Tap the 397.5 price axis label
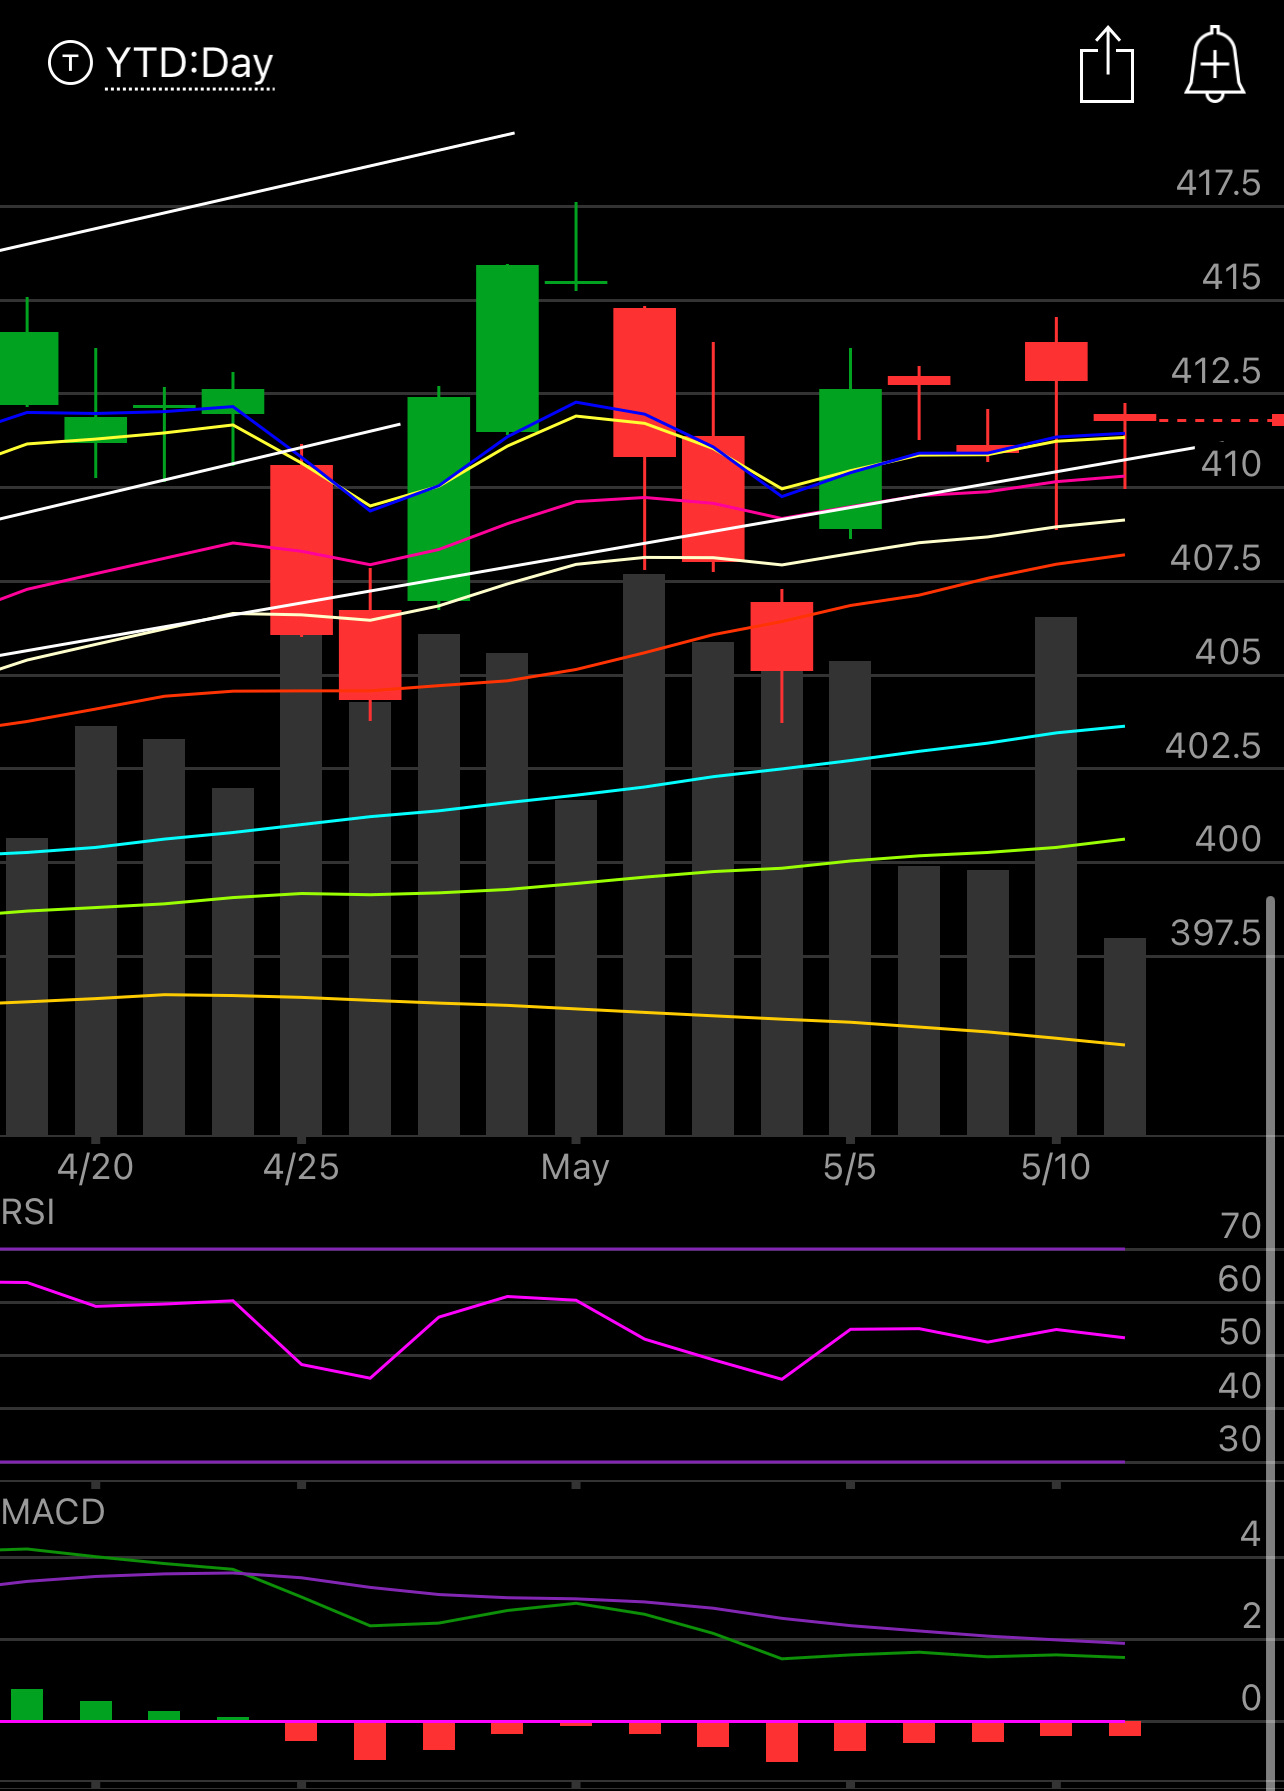Viewport: 1284px width, 1791px height. point(1216,933)
